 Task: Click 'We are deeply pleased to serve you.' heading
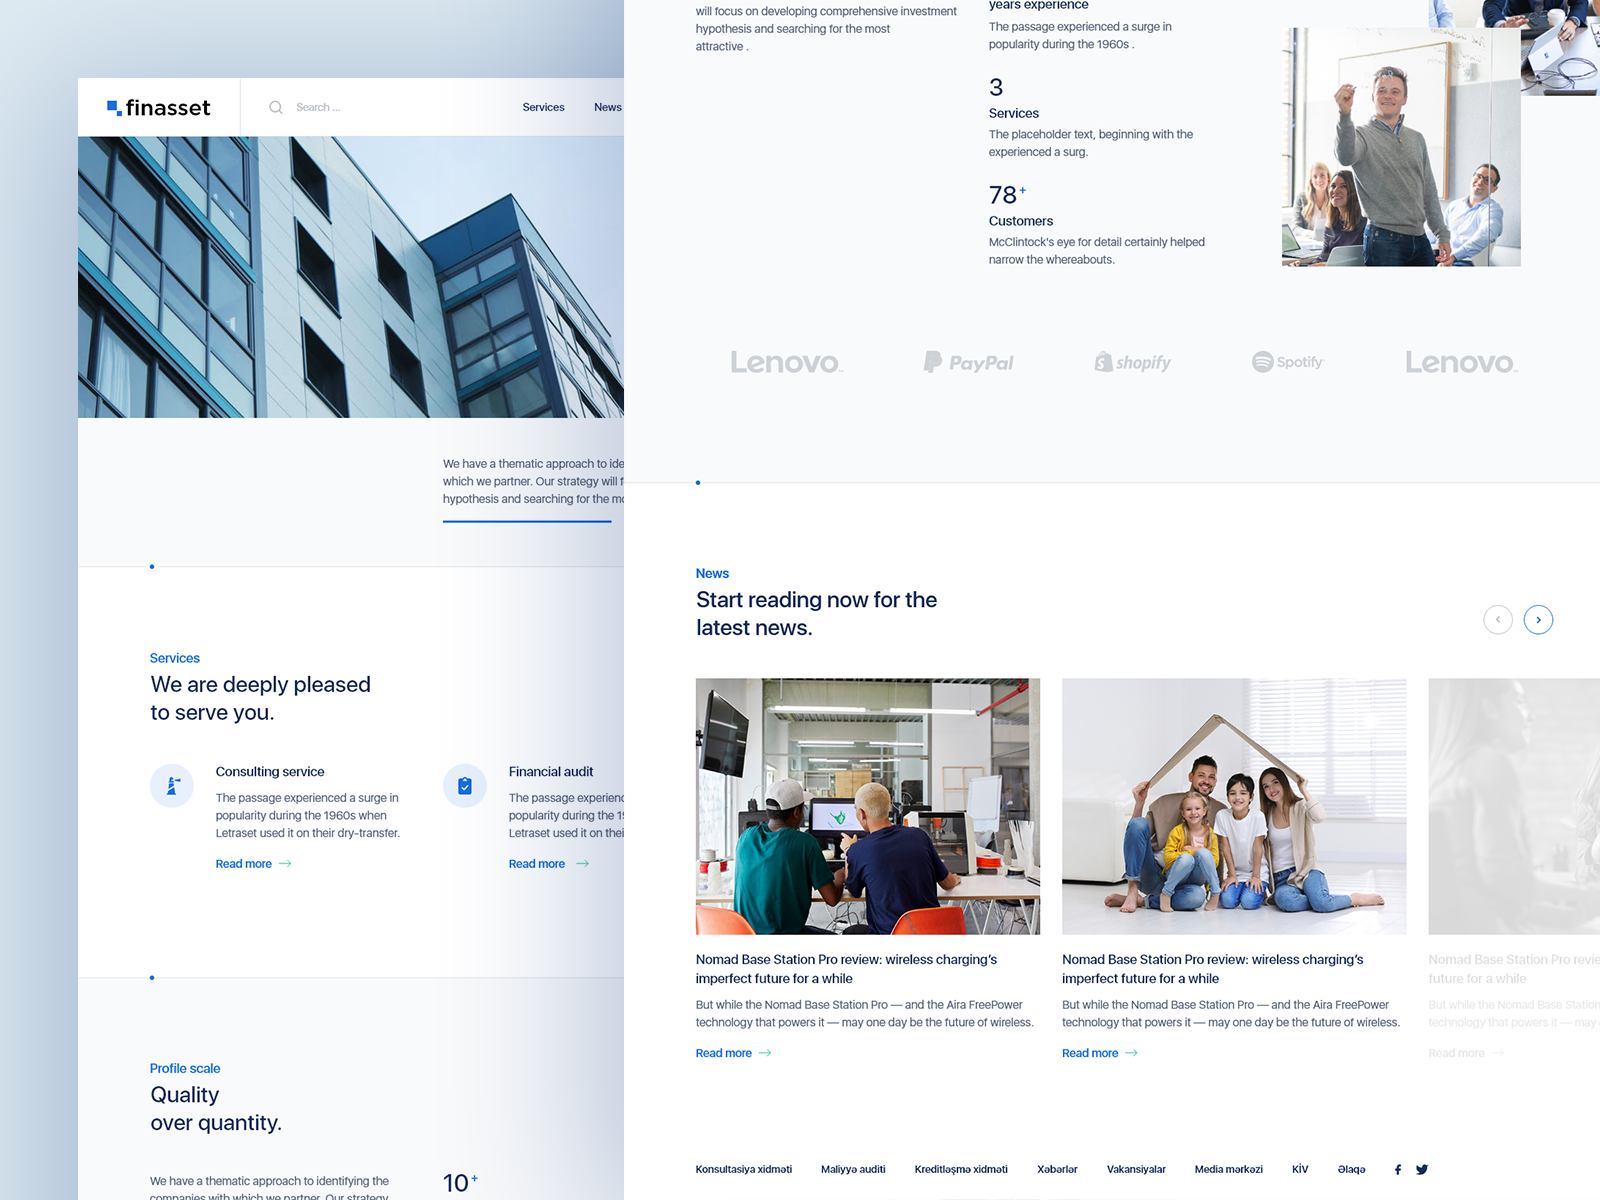pos(261,699)
